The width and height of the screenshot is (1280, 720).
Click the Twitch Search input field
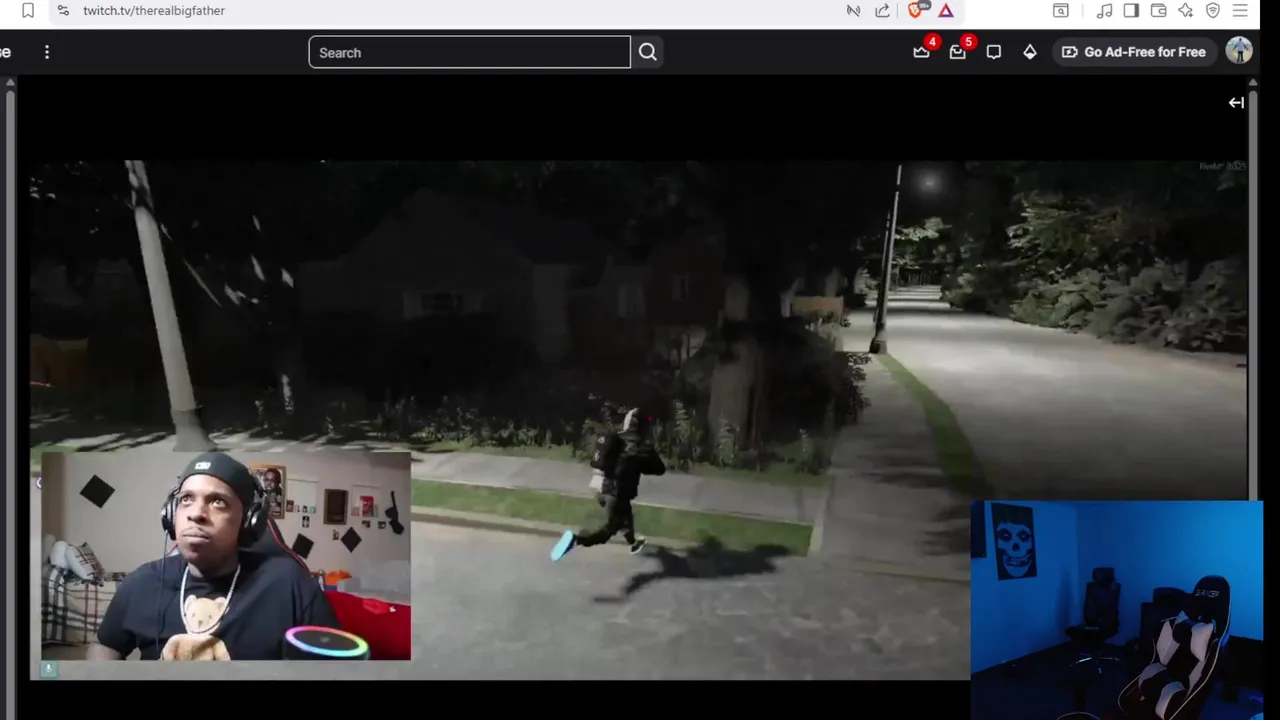tap(469, 52)
